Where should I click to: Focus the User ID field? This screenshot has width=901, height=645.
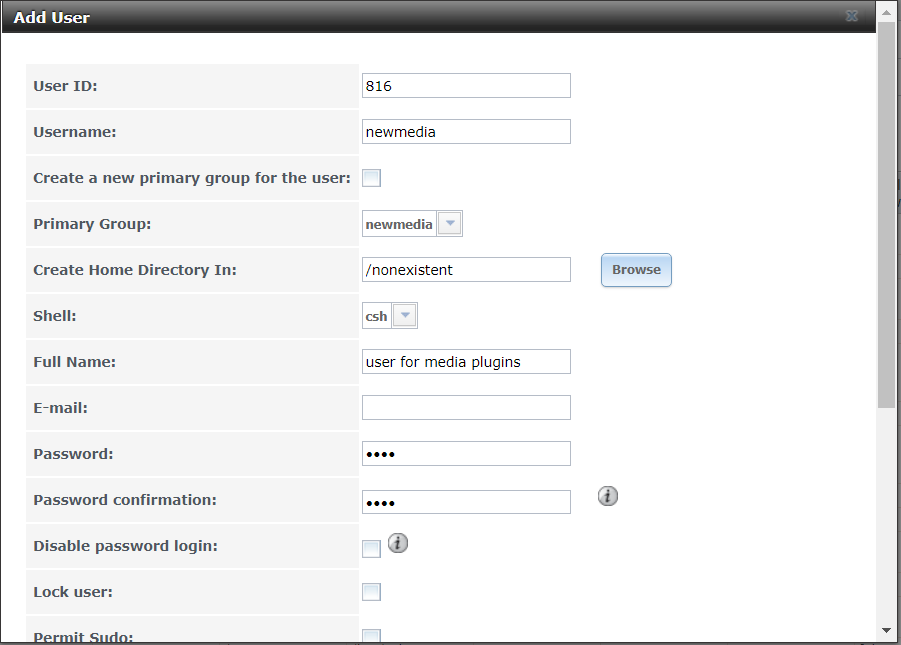point(466,86)
